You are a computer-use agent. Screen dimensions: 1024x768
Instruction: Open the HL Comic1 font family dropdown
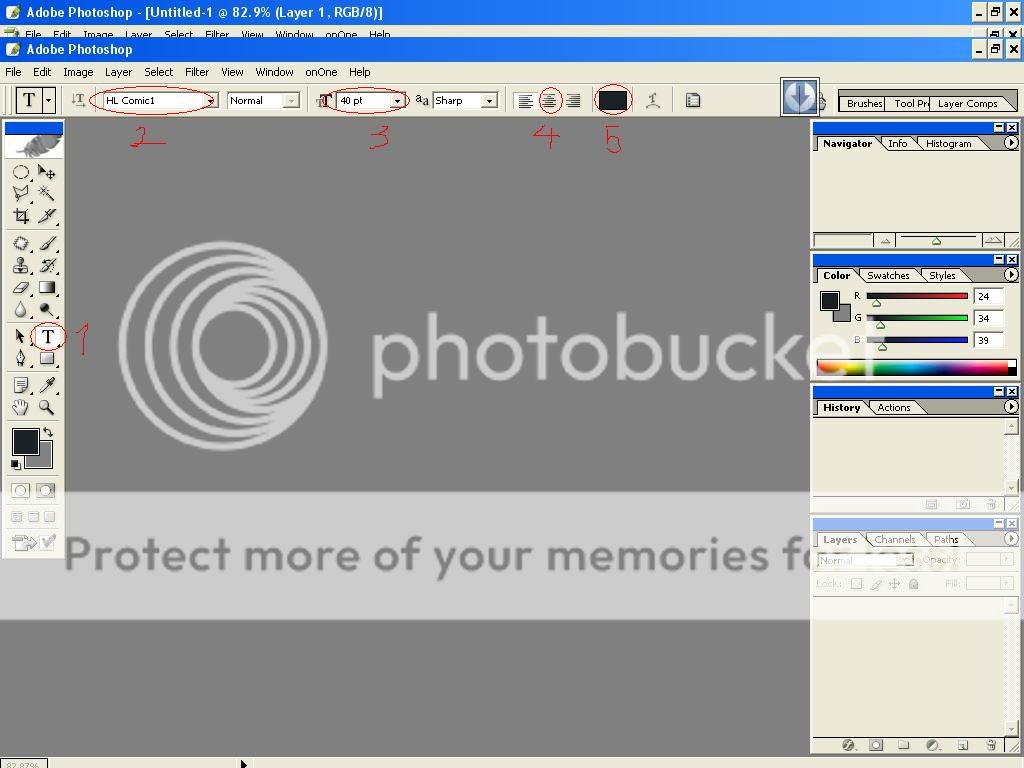click(x=210, y=101)
